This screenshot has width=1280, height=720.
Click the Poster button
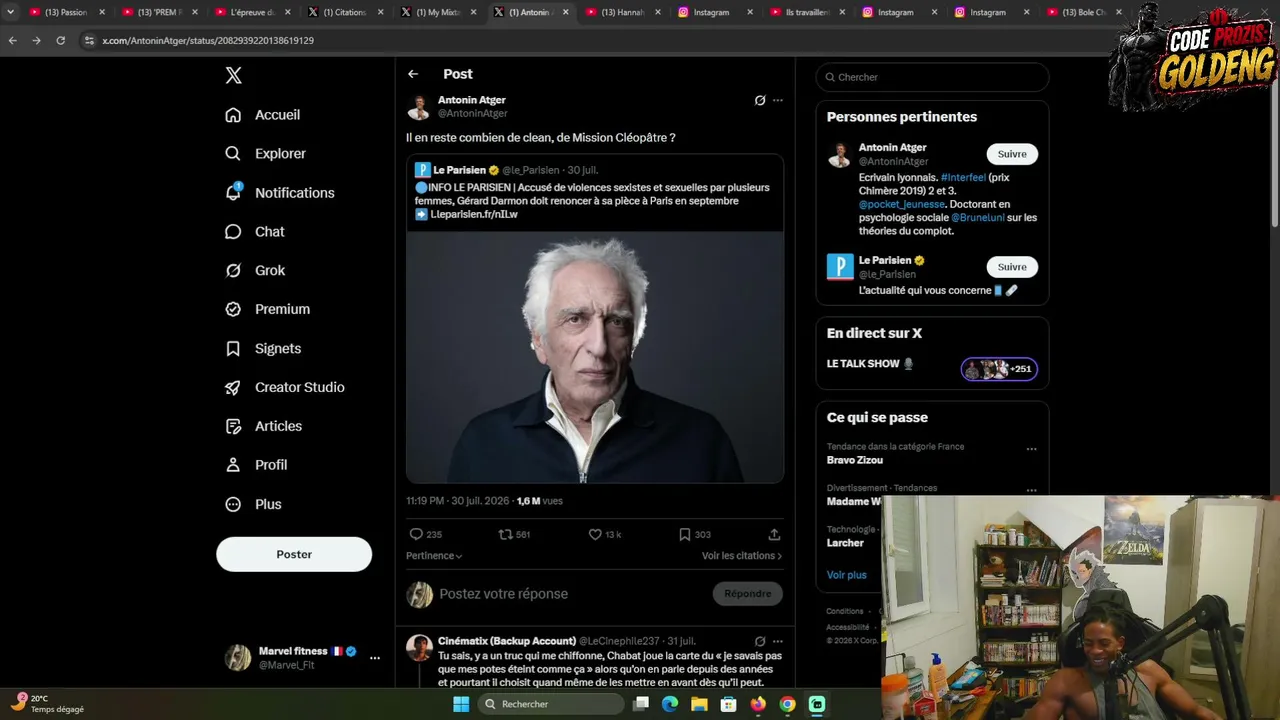[x=294, y=554]
